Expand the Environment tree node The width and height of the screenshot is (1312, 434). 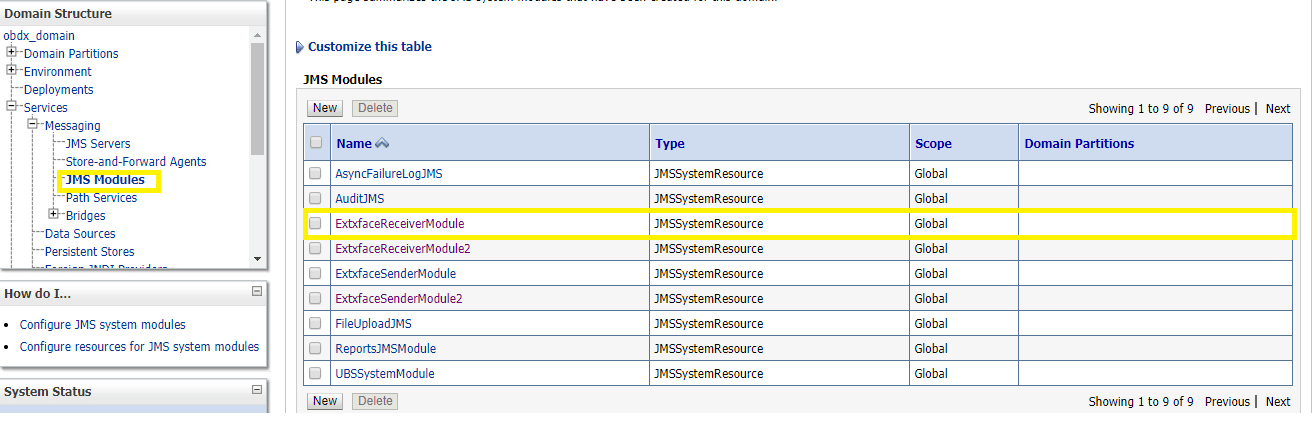[12, 70]
